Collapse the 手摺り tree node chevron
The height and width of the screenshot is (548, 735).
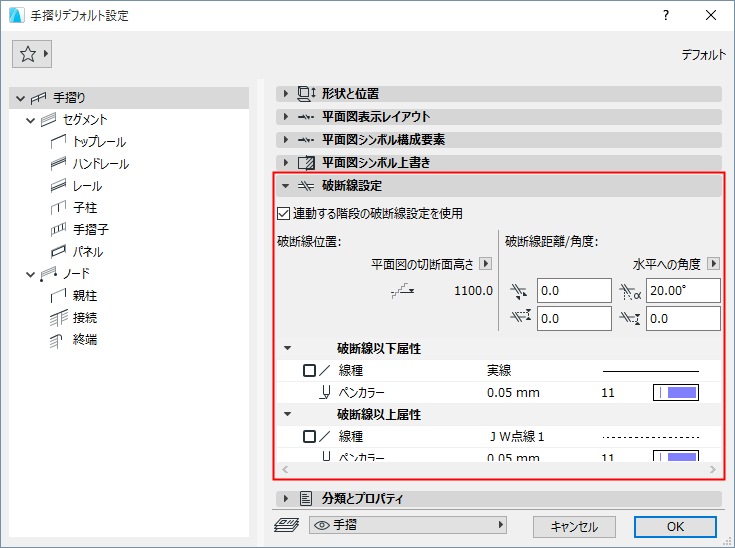click(20, 98)
